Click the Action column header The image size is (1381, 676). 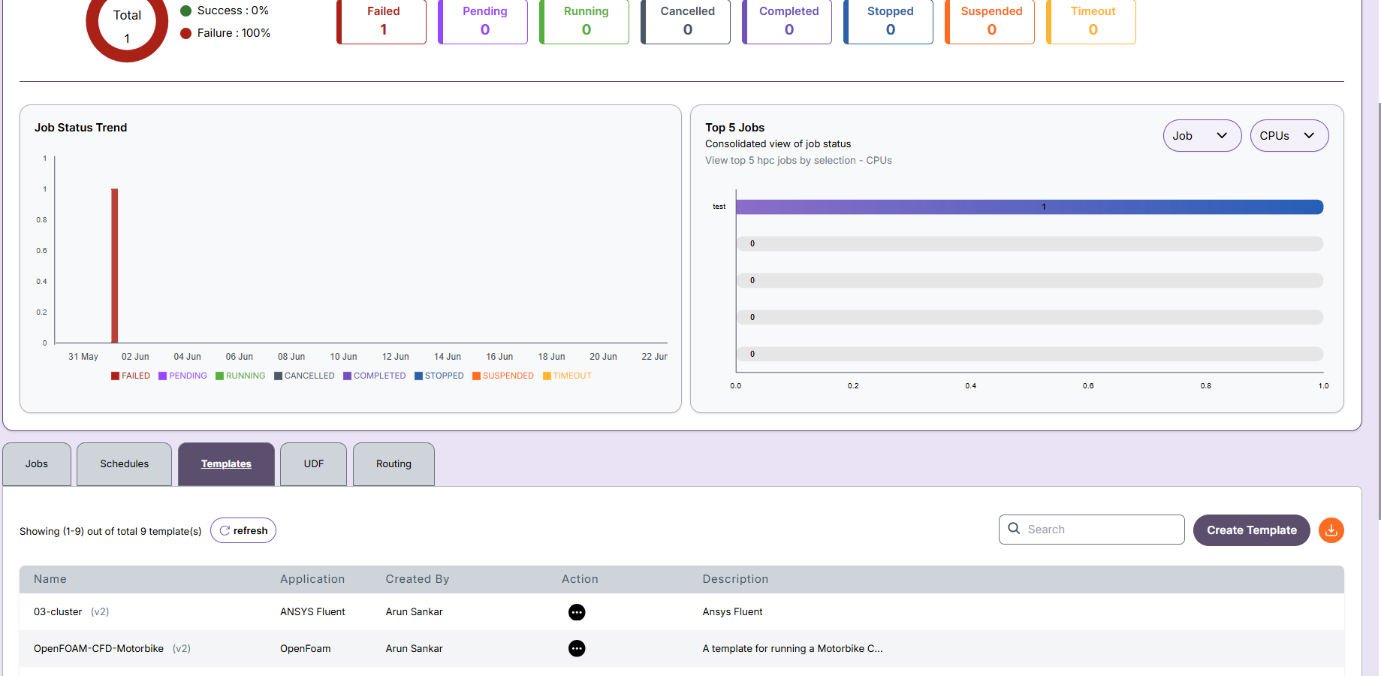(x=580, y=579)
